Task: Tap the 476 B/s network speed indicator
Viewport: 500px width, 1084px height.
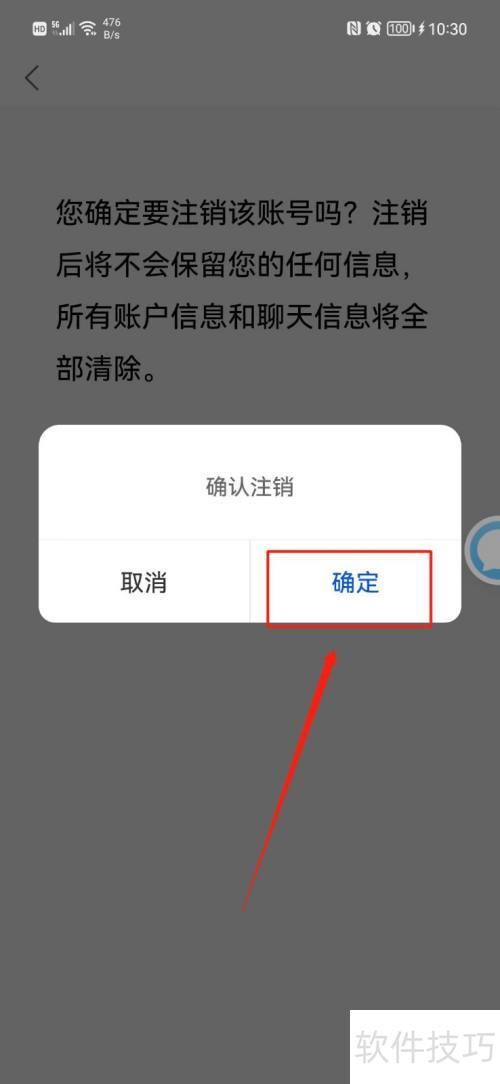Action: pyautogui.click(x=111, y=28)
